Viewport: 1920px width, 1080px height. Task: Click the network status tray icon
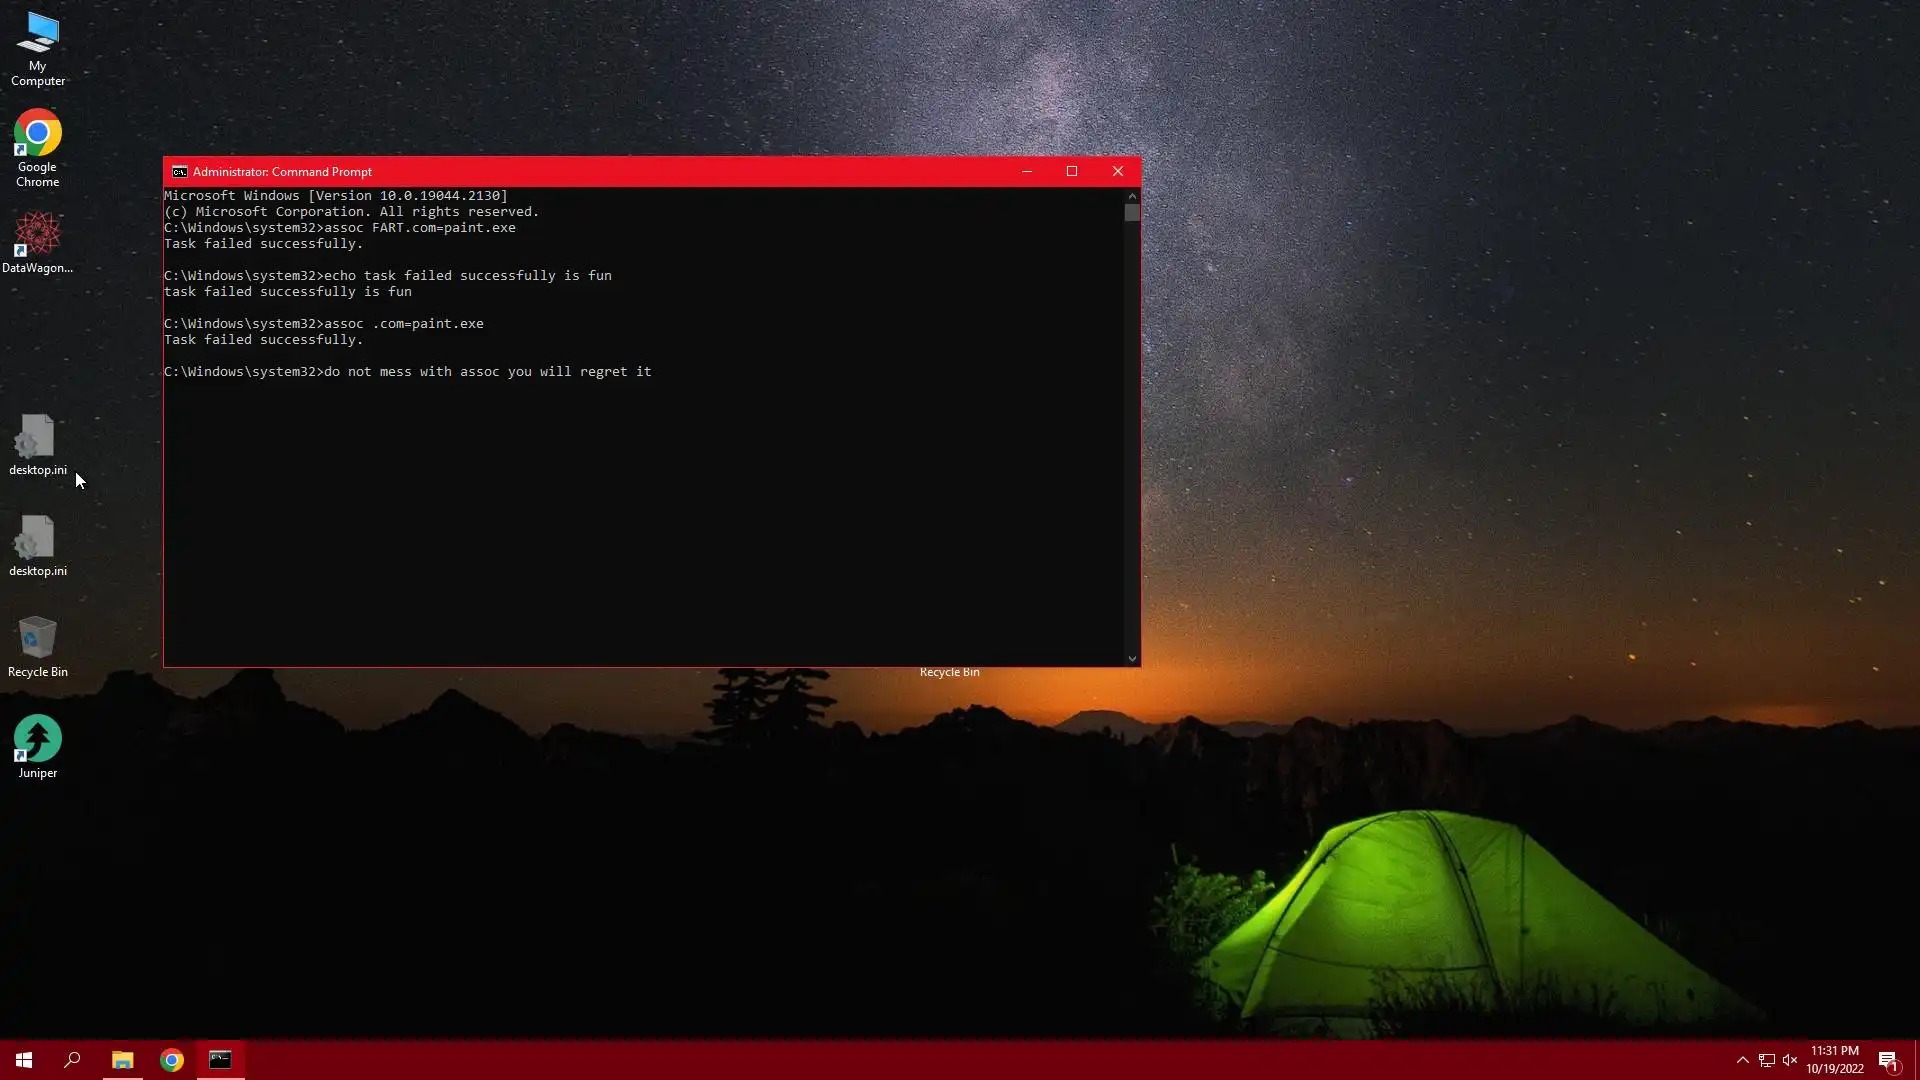(1766, 1060)
